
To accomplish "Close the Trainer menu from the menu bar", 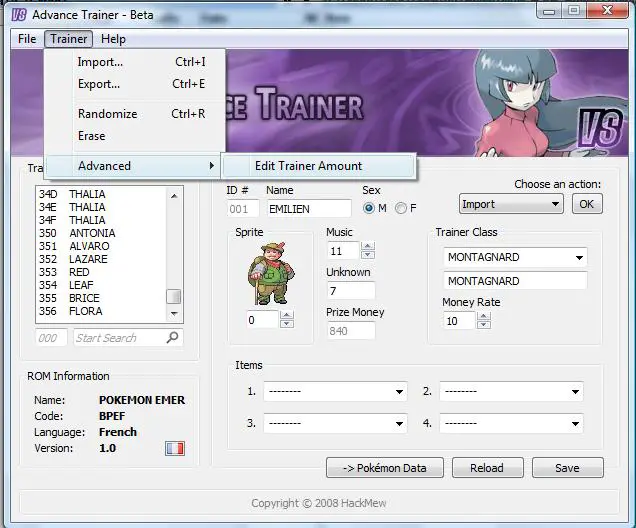I will (69, 39).
